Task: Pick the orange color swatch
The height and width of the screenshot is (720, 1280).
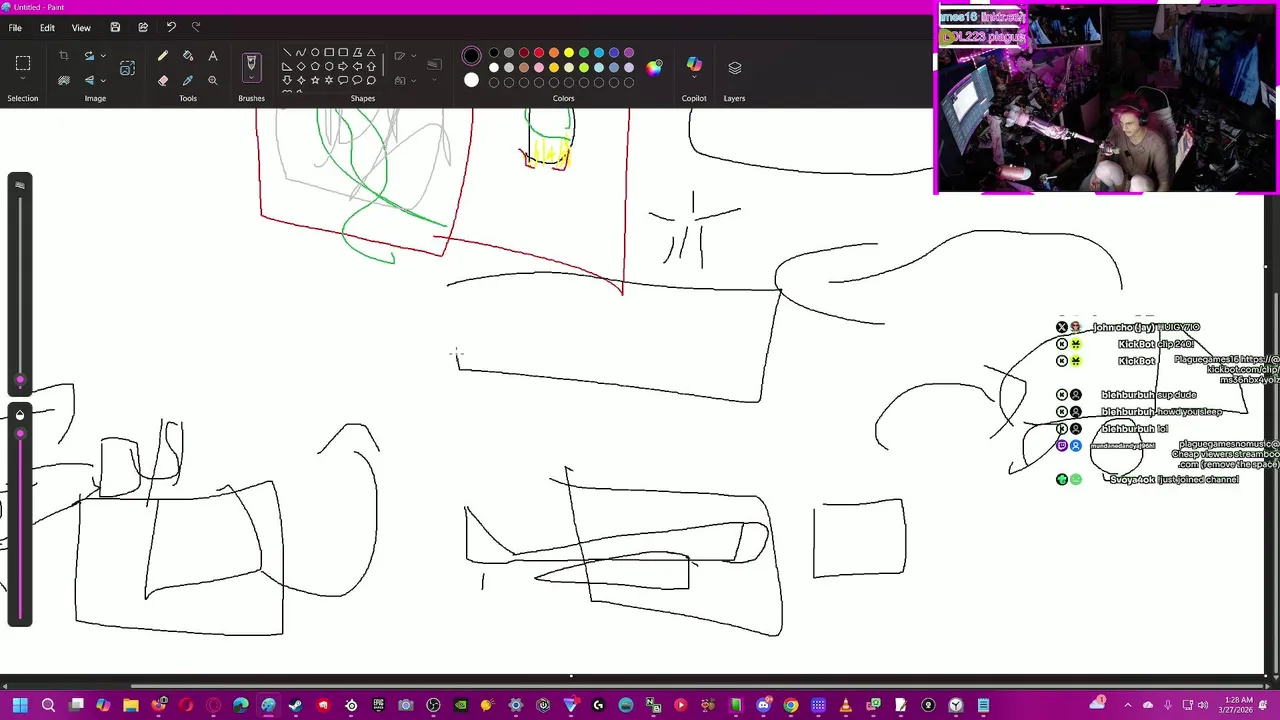Action: [x=554, y=52]
